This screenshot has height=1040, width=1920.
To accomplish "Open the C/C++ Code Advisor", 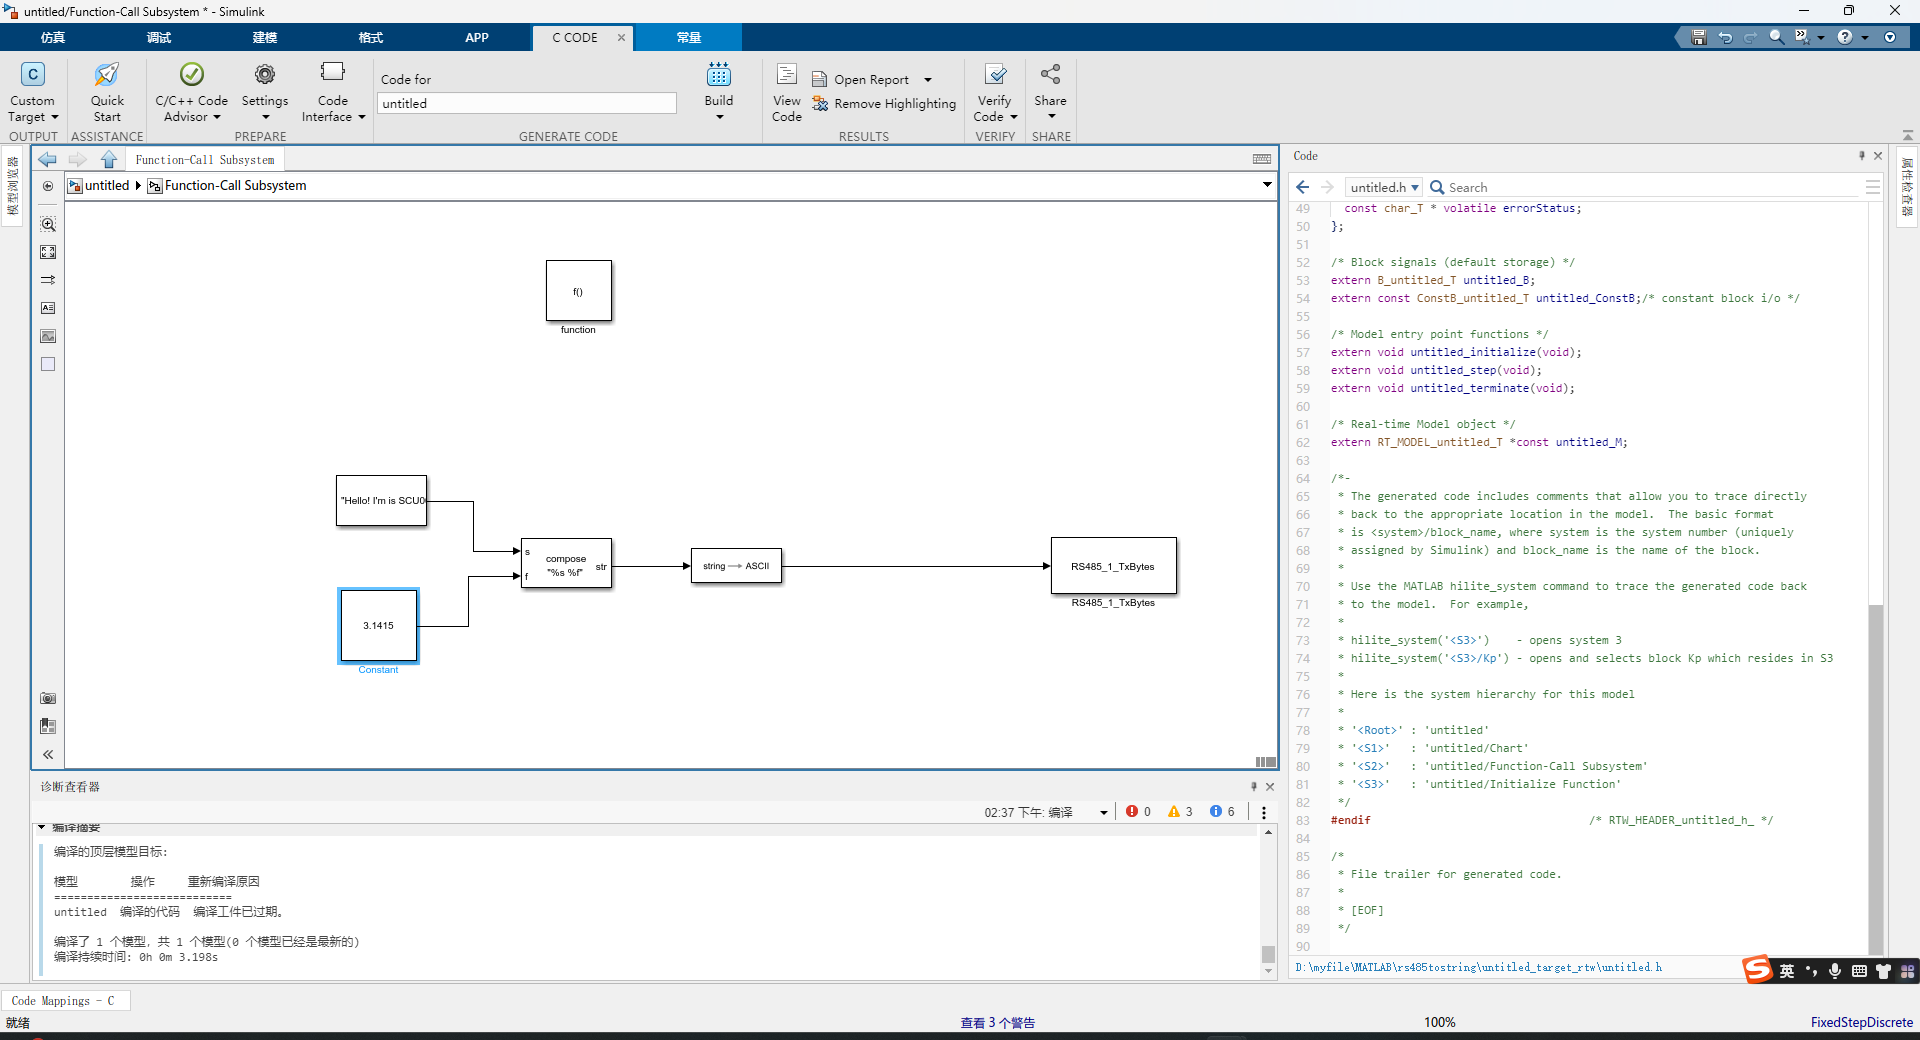I will tap(191, 92).
